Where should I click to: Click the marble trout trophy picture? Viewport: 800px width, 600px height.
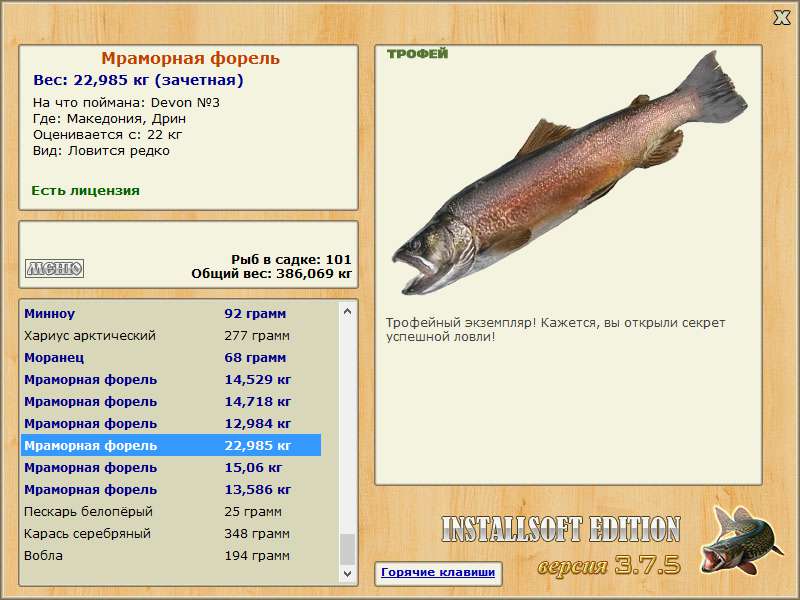click(x=569, y=172)
